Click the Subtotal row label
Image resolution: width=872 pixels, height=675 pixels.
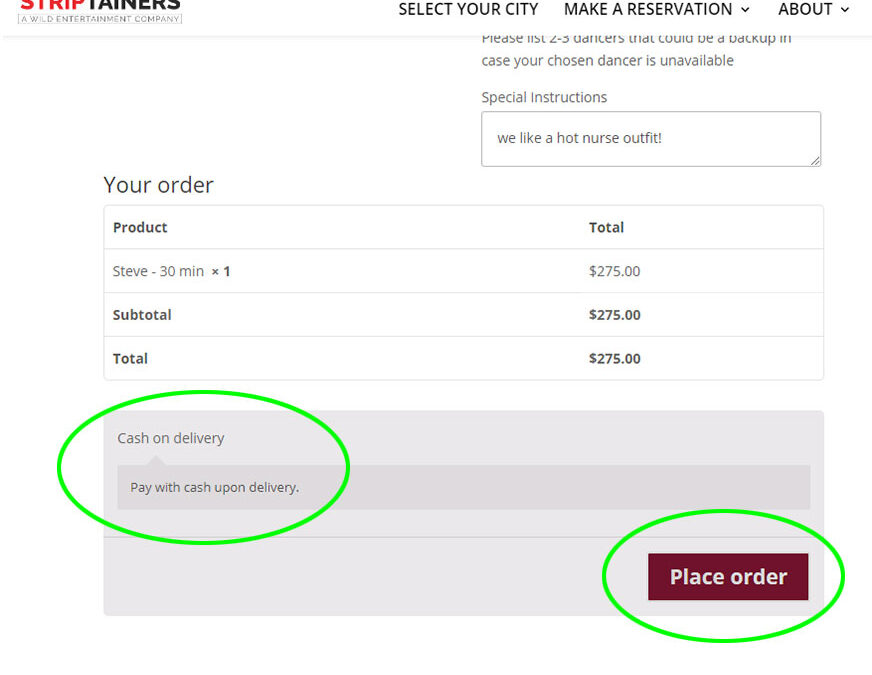click(142, 315)
